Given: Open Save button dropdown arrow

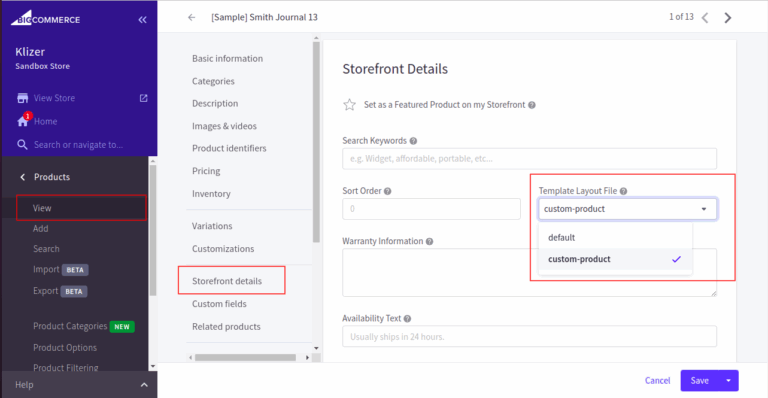Looking at the screenshot, I should 728,380.
